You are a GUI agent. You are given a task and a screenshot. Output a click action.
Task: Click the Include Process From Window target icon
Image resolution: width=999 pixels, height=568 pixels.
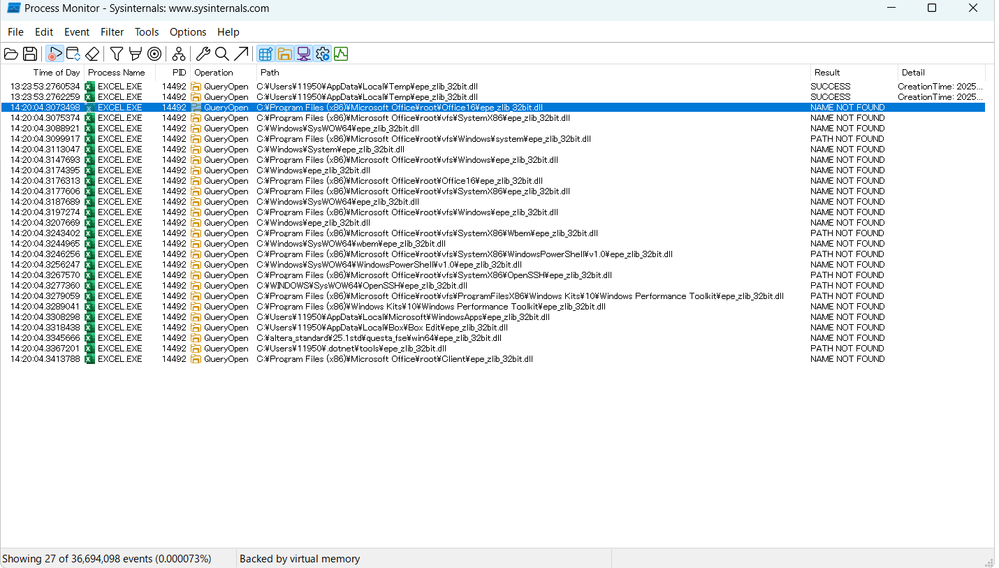(154, 54)
